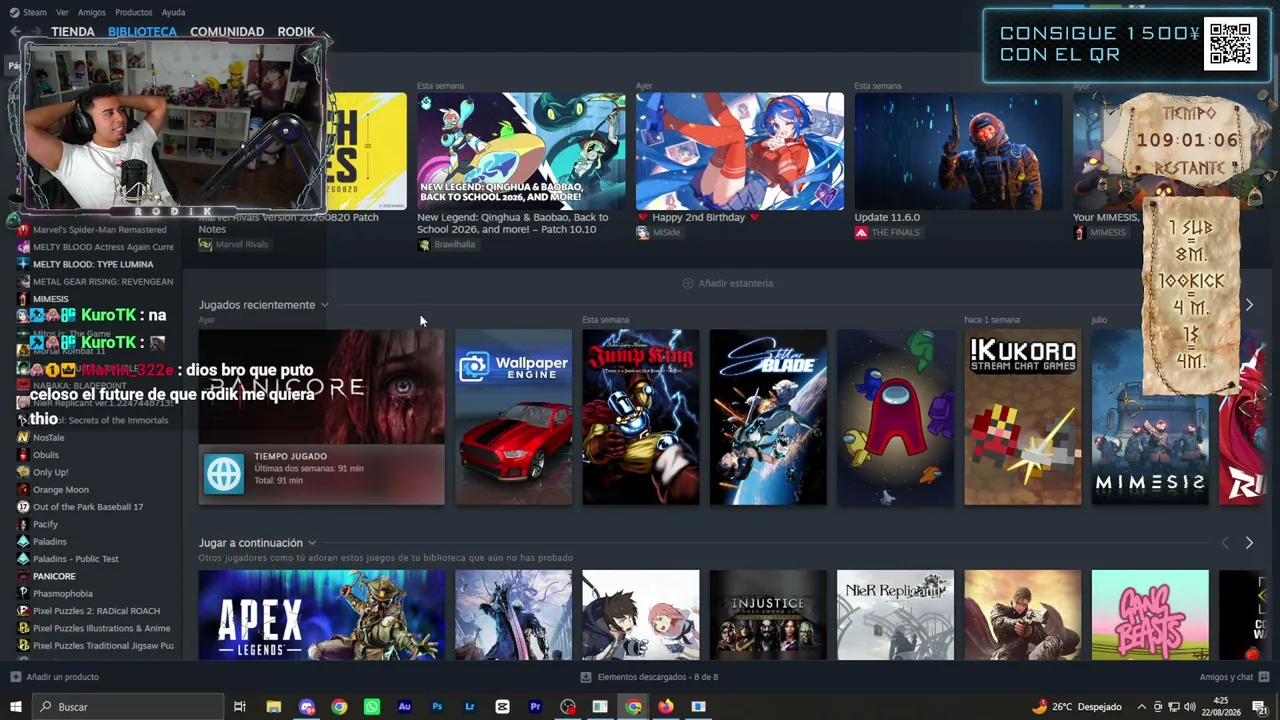This screenshot has width=1280, height=720.
Task: Open the Among Us game cover
Action: (x=895, y=417)
